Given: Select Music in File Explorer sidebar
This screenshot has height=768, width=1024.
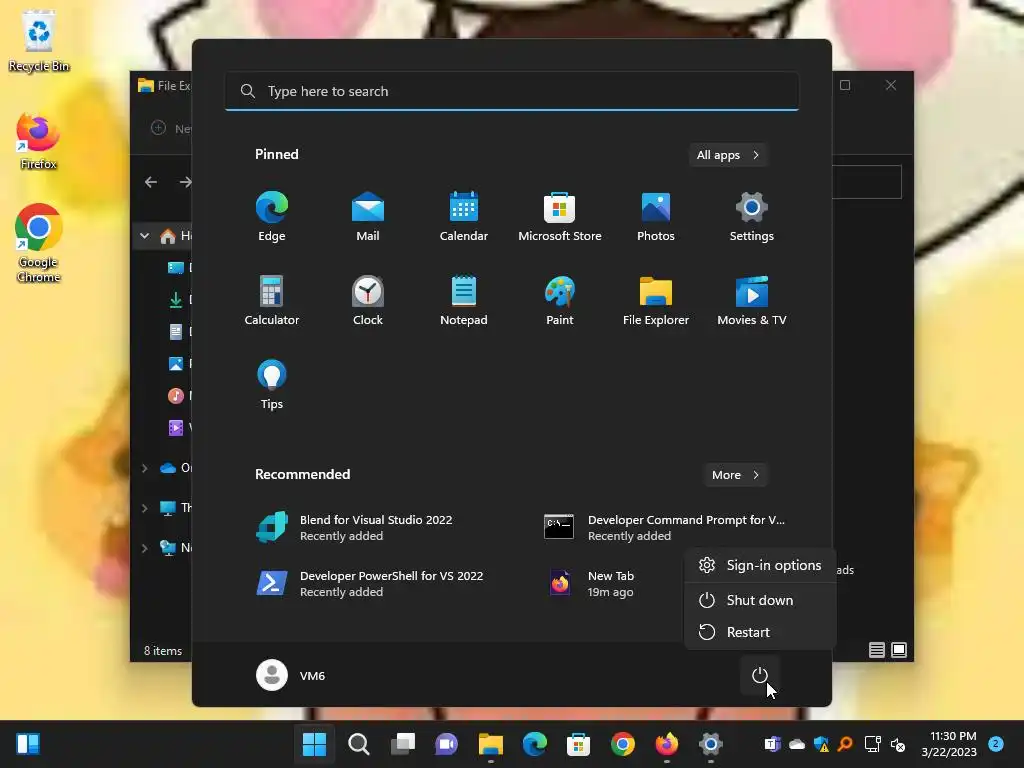Looking at the screenshot, I should (x=178, y=395).
